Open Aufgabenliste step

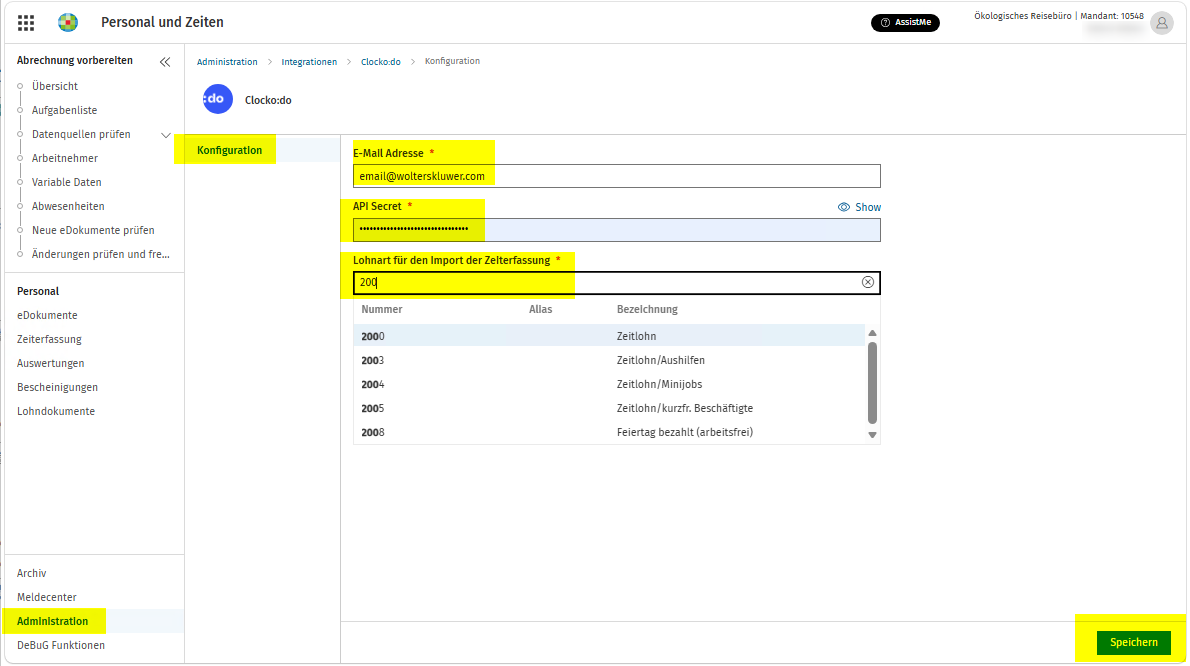coord(65,111)
